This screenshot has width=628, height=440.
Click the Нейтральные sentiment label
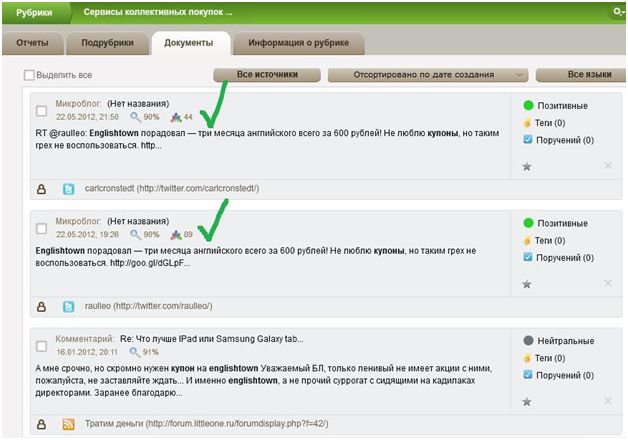(x=566, y=341)
